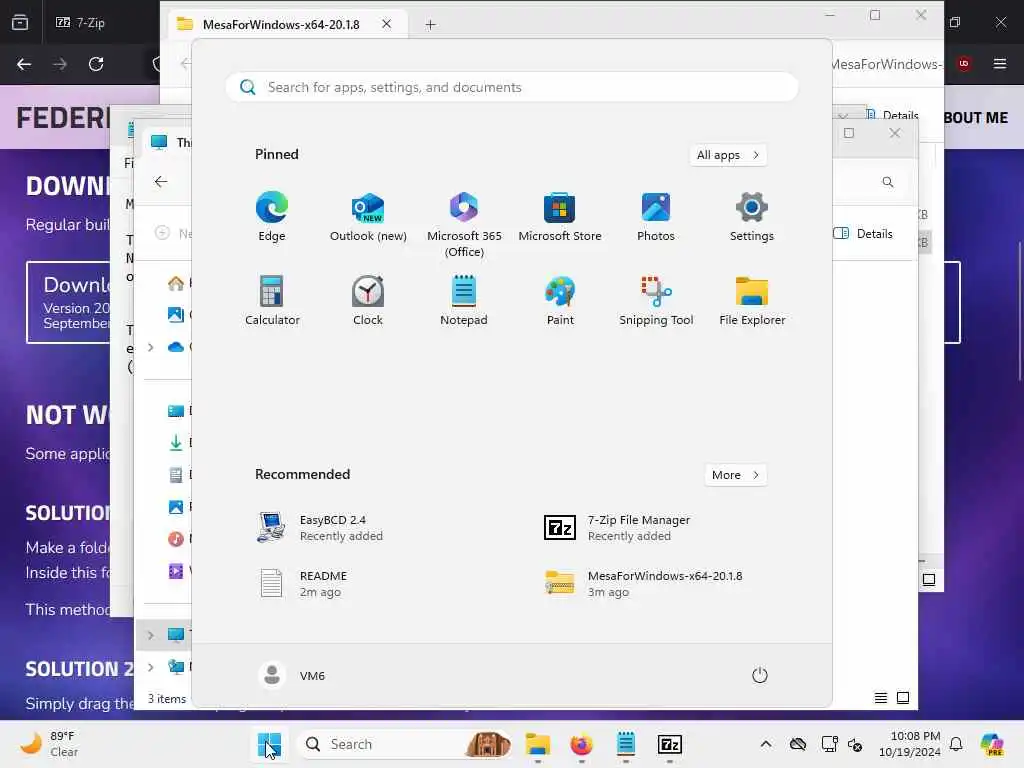The width and height of the screenshot is (1024, 768).
Task: Focus the Start menu search field
Action: click(512, 87)
